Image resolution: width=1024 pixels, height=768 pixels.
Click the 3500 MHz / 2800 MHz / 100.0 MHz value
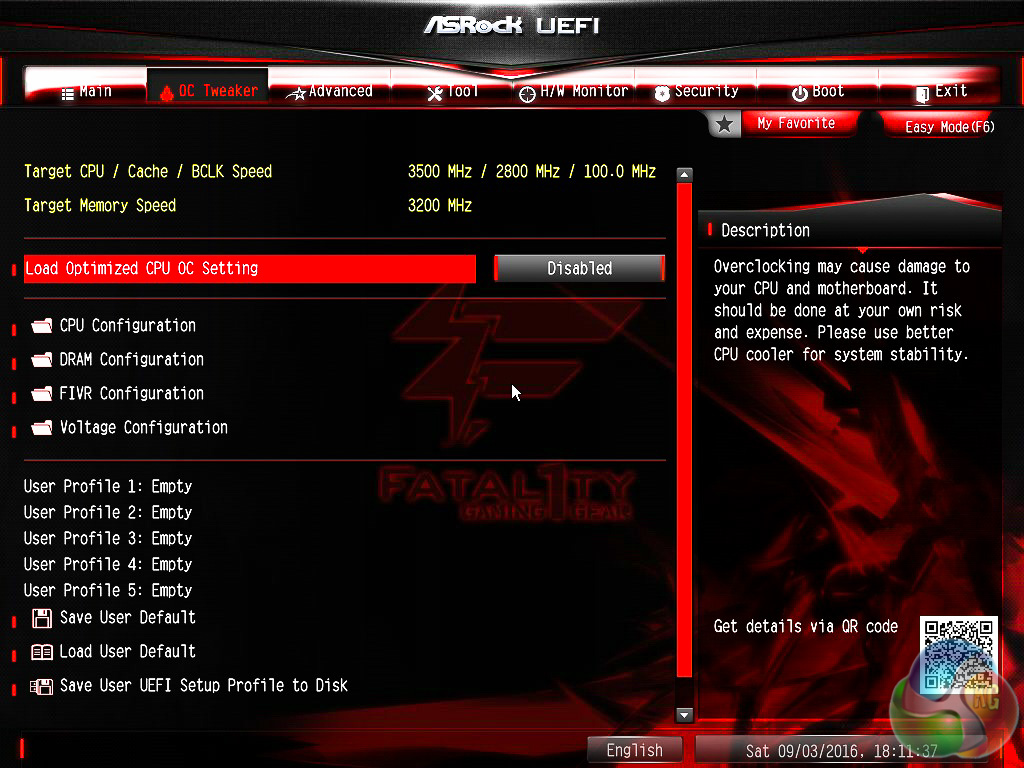(x=532, y=172)
